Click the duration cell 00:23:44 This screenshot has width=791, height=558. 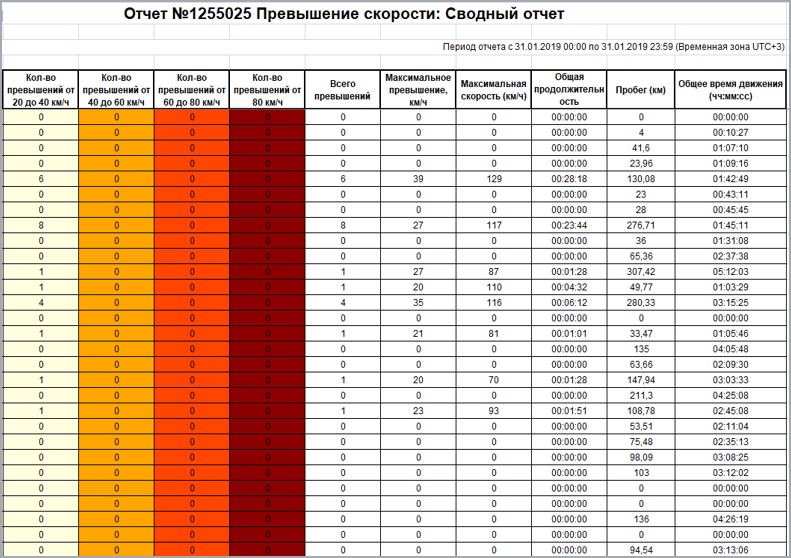point(569,226)
